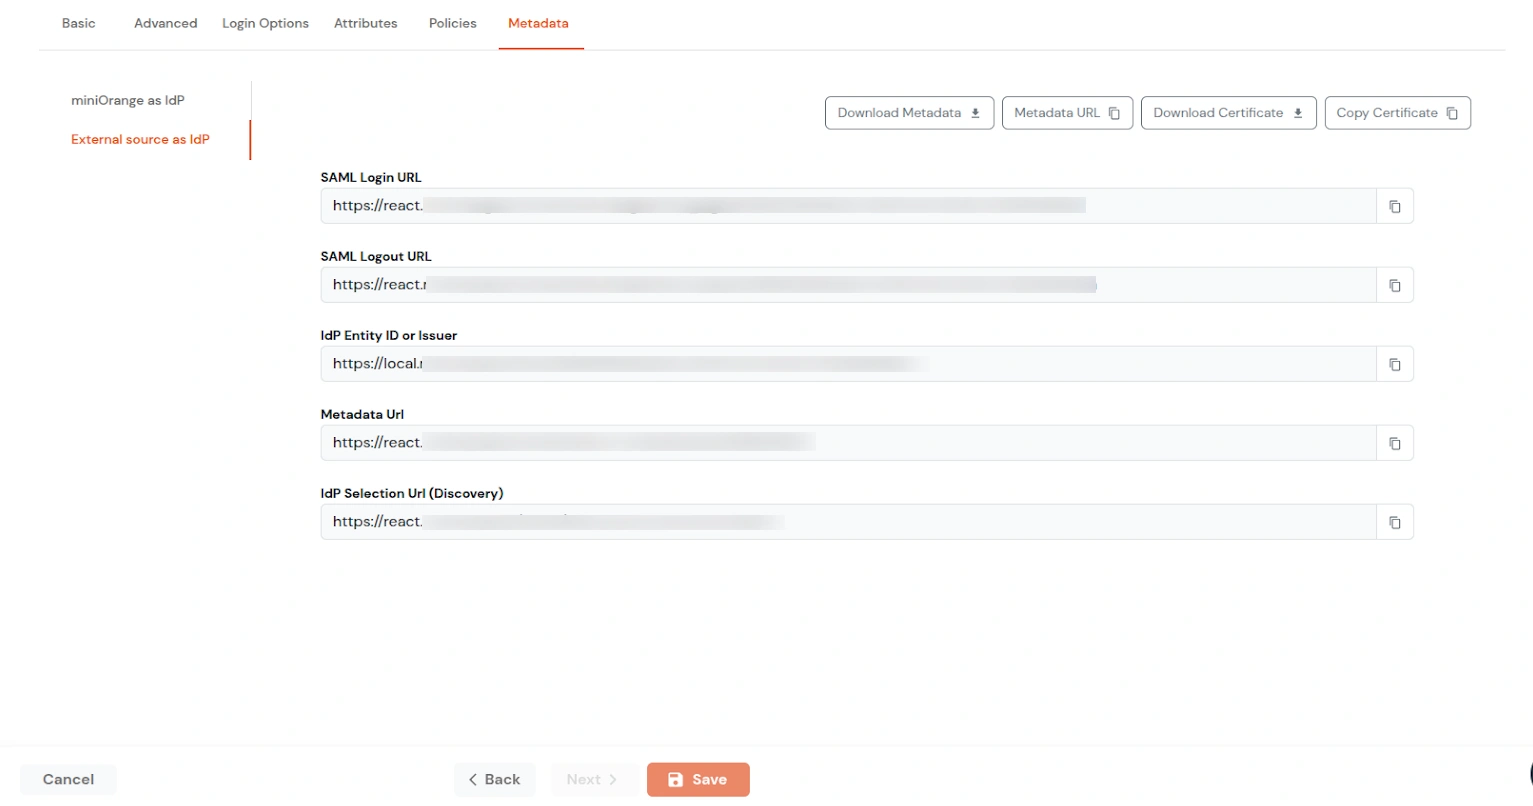The height and width of the screenshot is (806, 1533).
Task: Click the save disk icon on Save button
Action: 678,779
